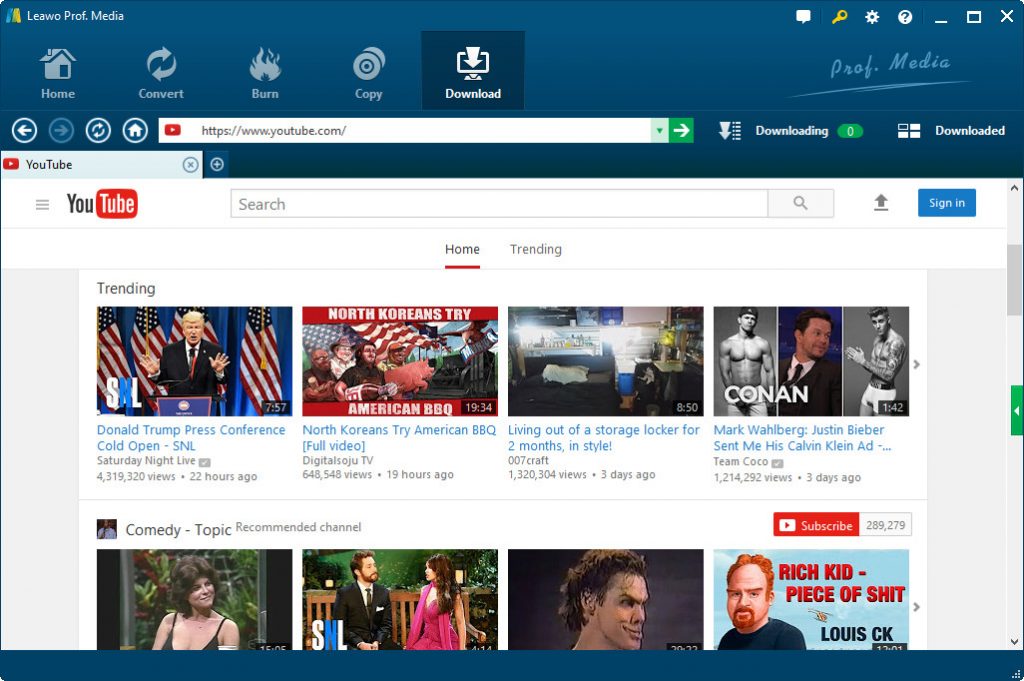1024x681 pixels.
Task: Click the YouTube search magnifier button
Action: click(801, 204)
